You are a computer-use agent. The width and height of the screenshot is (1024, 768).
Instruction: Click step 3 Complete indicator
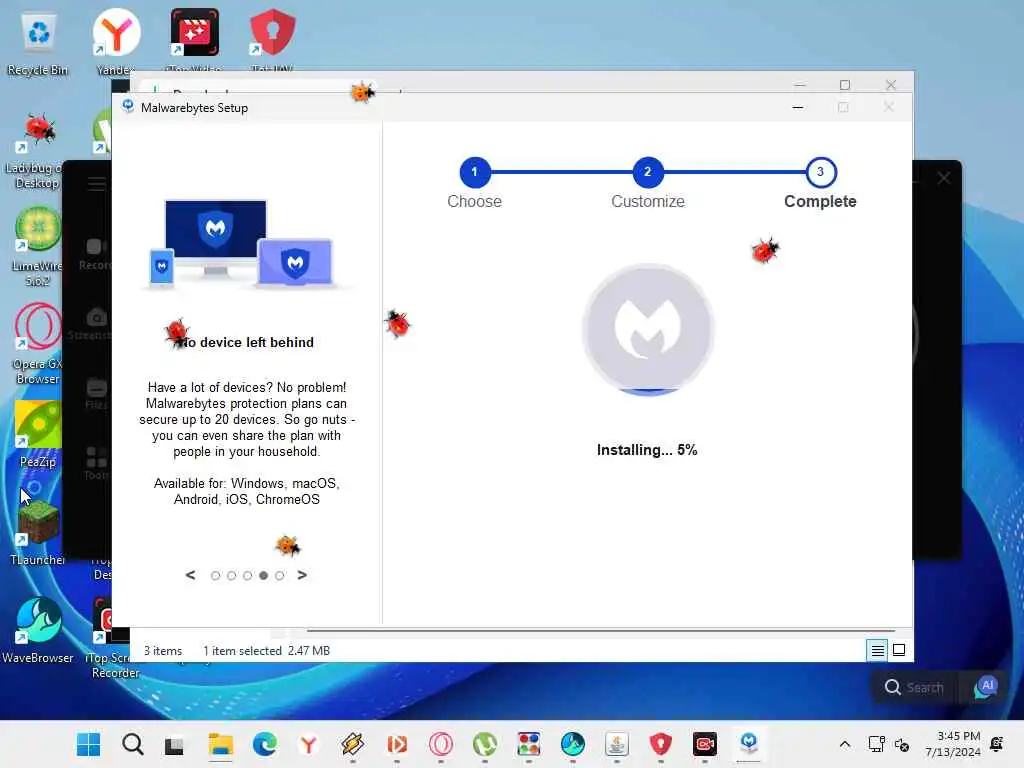point(821,172)
